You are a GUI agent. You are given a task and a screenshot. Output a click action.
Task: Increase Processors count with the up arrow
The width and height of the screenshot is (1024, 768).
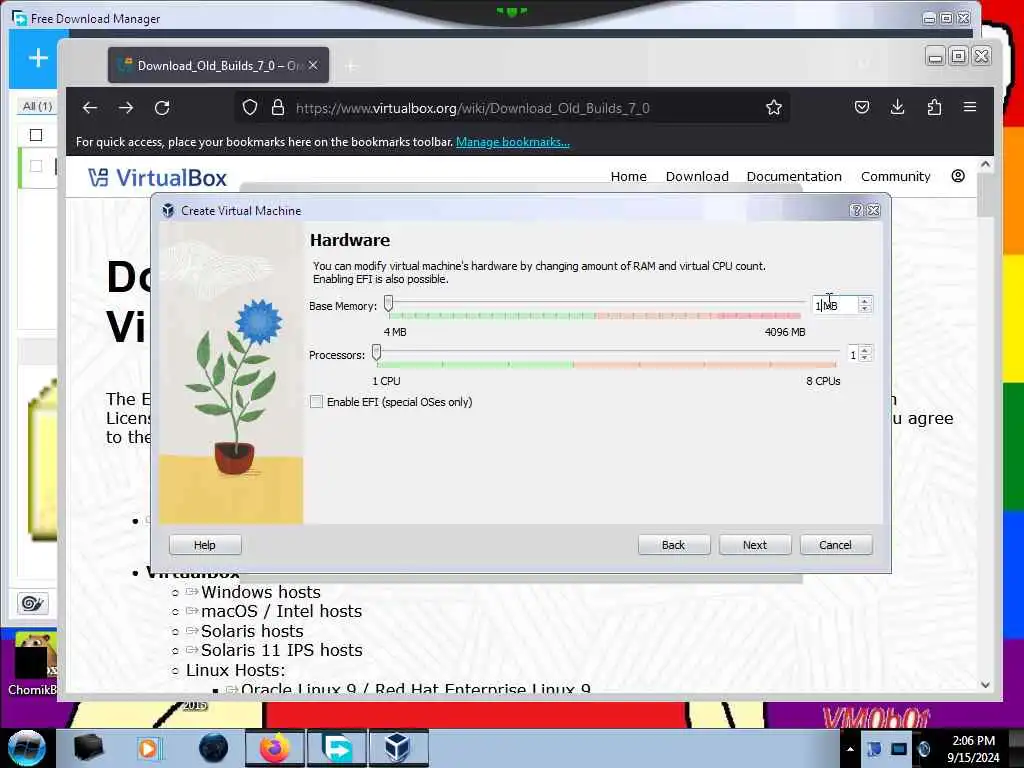point(865,350)
